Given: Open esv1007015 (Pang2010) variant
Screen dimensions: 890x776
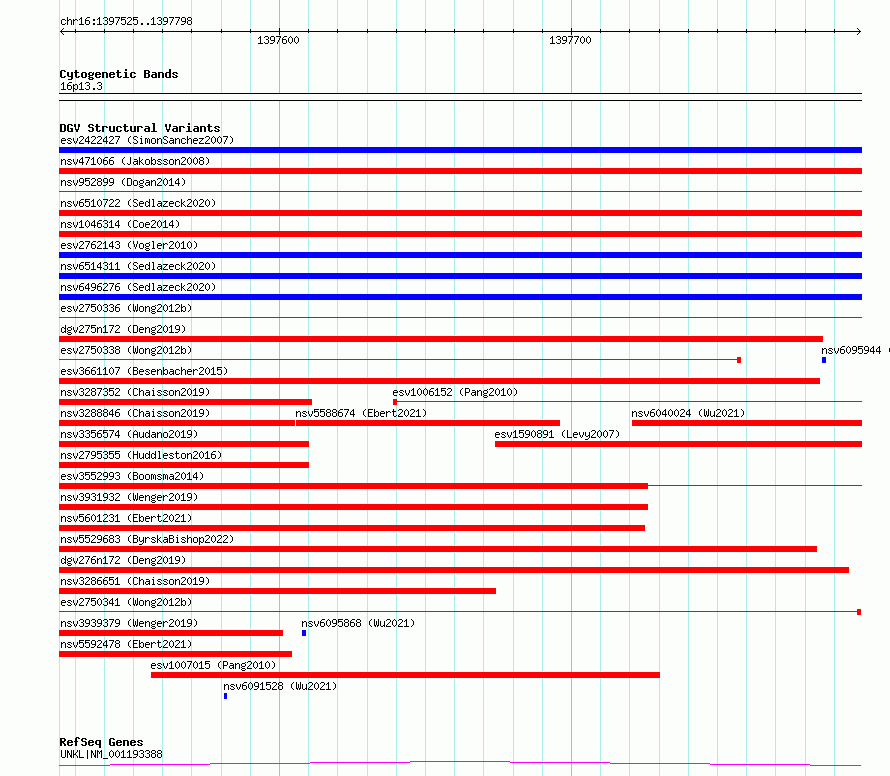Looking at the screenshot, I should (x=213, y=665).
